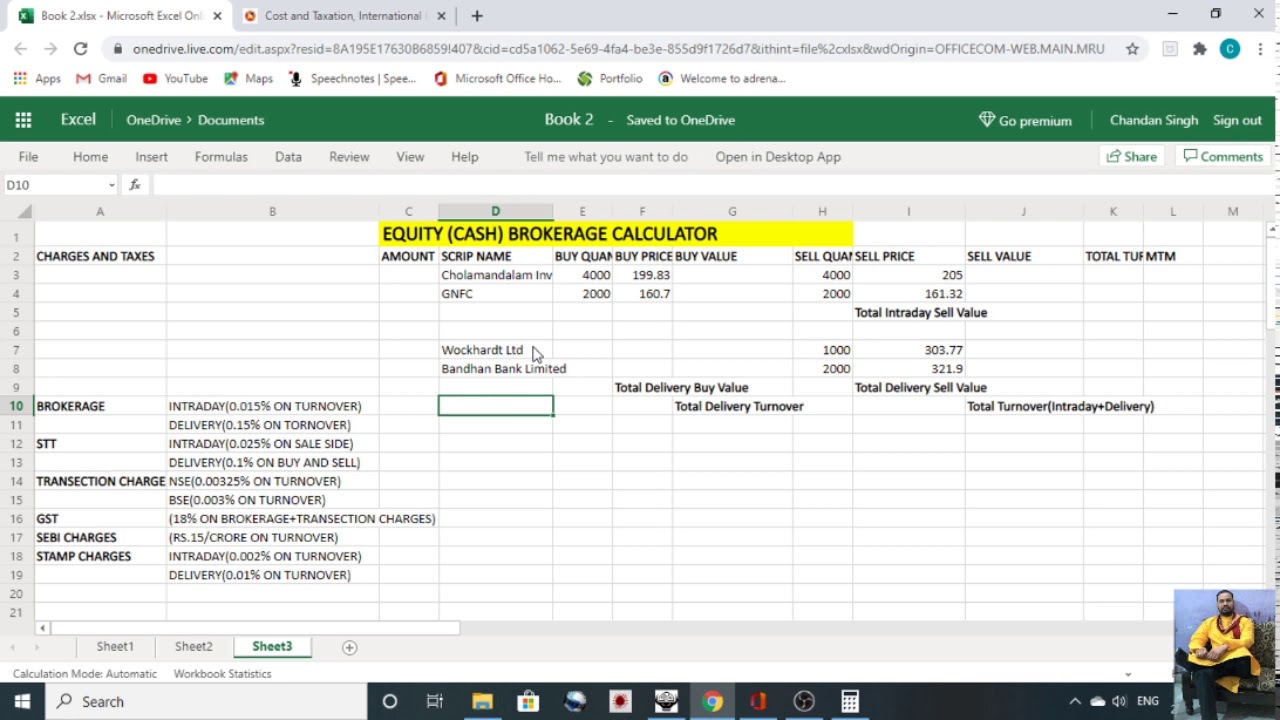Click the fx insert function icon
The height and width of the screenshot is (720, 1280).
[135, 185]
